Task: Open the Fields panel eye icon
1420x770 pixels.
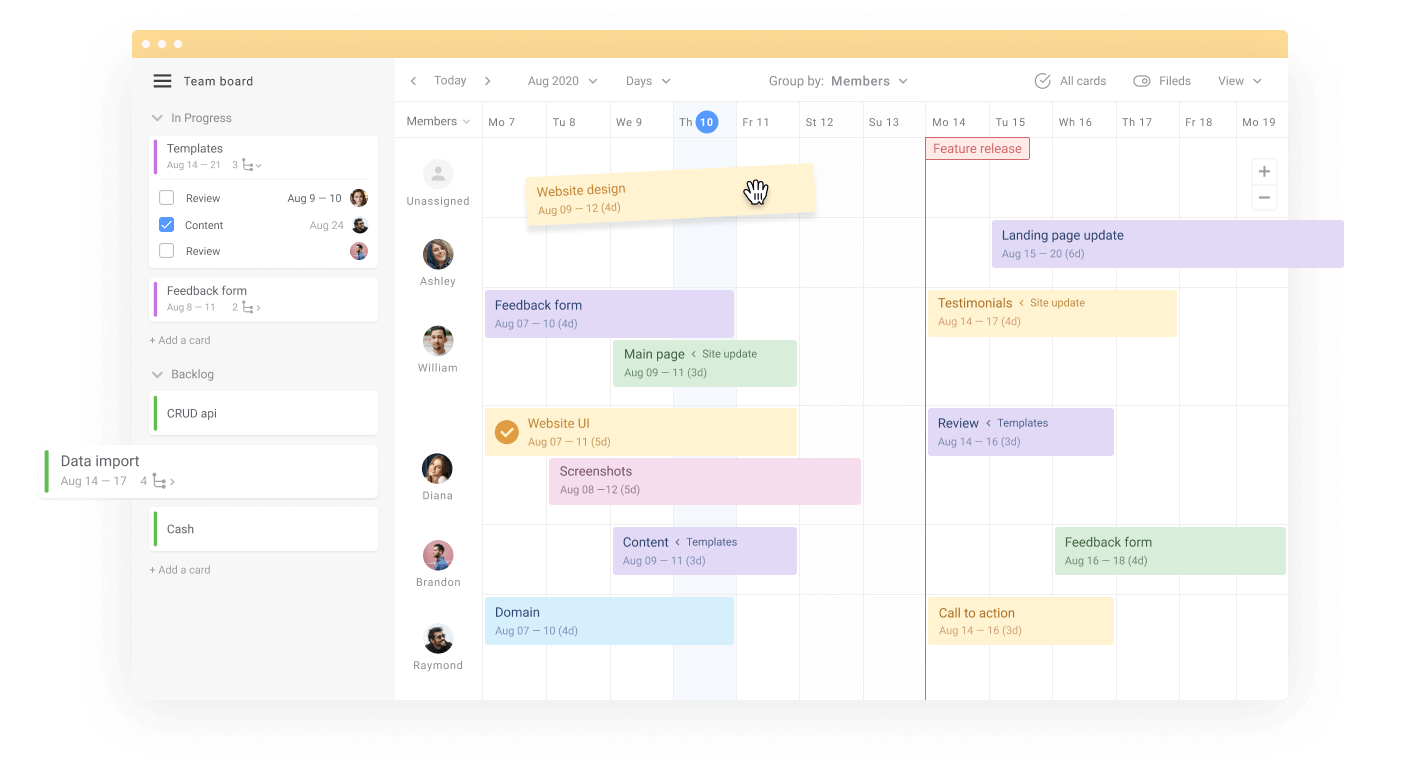Action: (x=1141, y=80)
